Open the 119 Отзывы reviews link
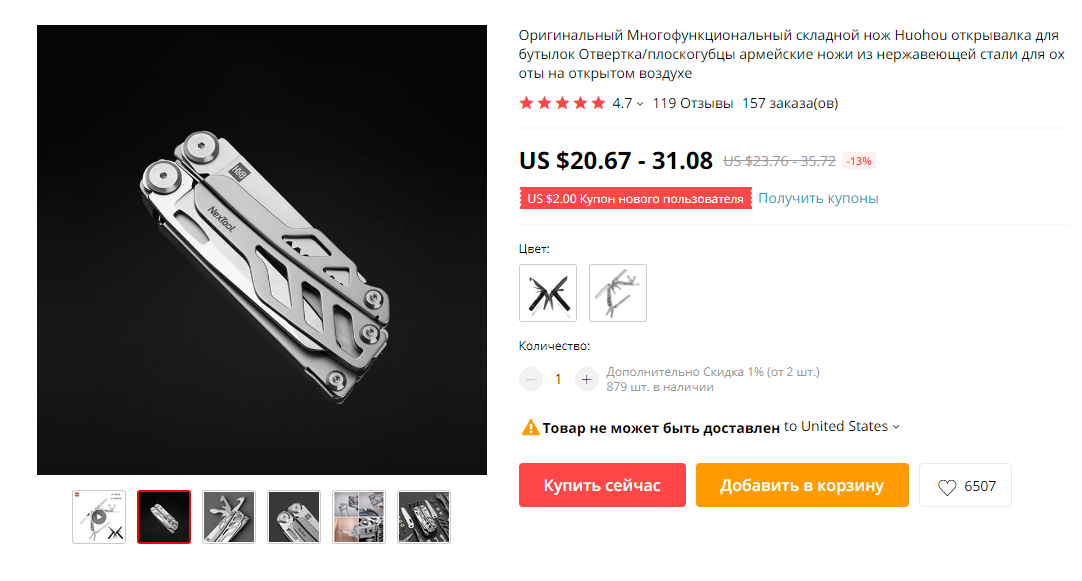This screenshot has width=1082, height=581. 692,104
